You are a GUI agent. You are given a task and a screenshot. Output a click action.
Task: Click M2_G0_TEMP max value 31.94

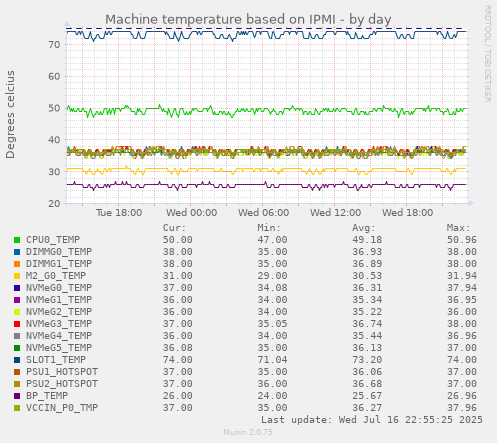tap(462, 276)
